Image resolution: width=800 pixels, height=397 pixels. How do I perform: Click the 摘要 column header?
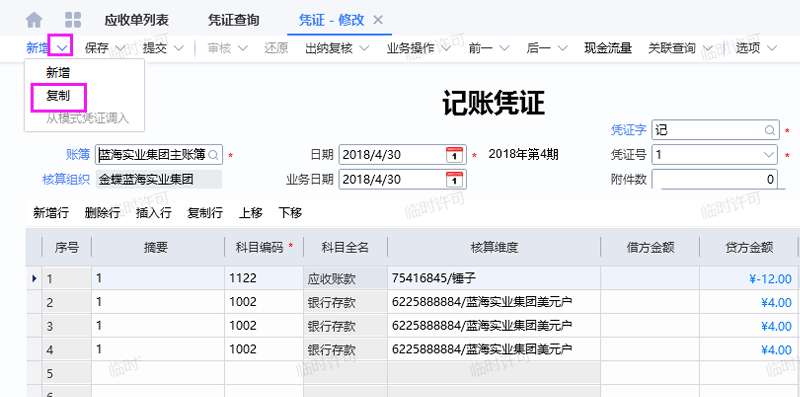[158, 247]
